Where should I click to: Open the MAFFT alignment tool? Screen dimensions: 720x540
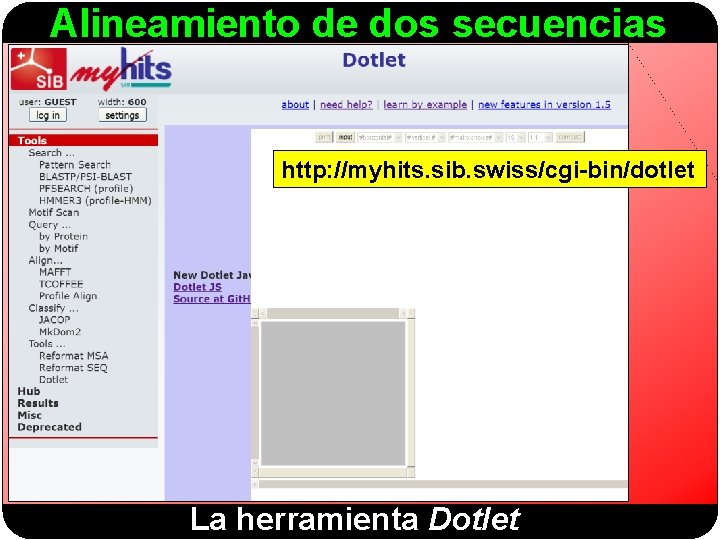coord(55,272)
